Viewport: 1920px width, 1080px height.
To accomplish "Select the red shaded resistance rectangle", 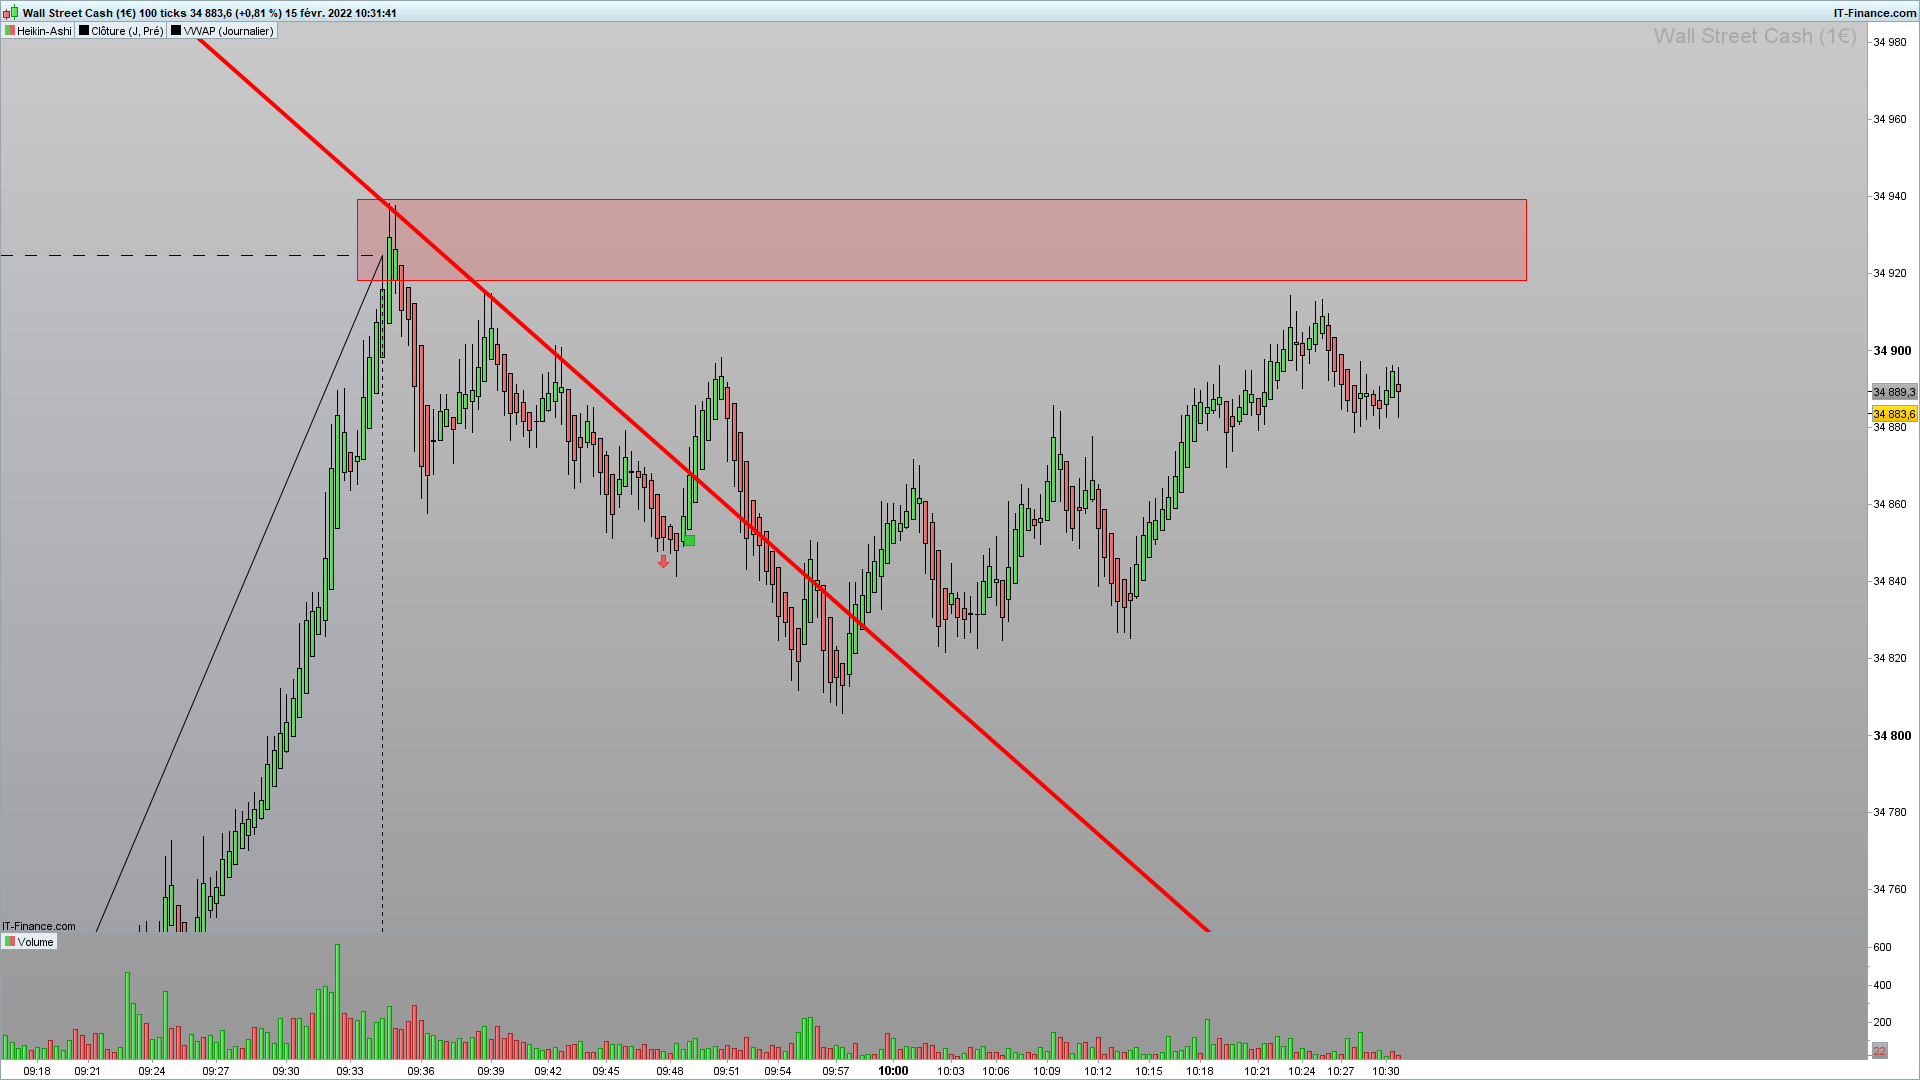I will (940, 240).
